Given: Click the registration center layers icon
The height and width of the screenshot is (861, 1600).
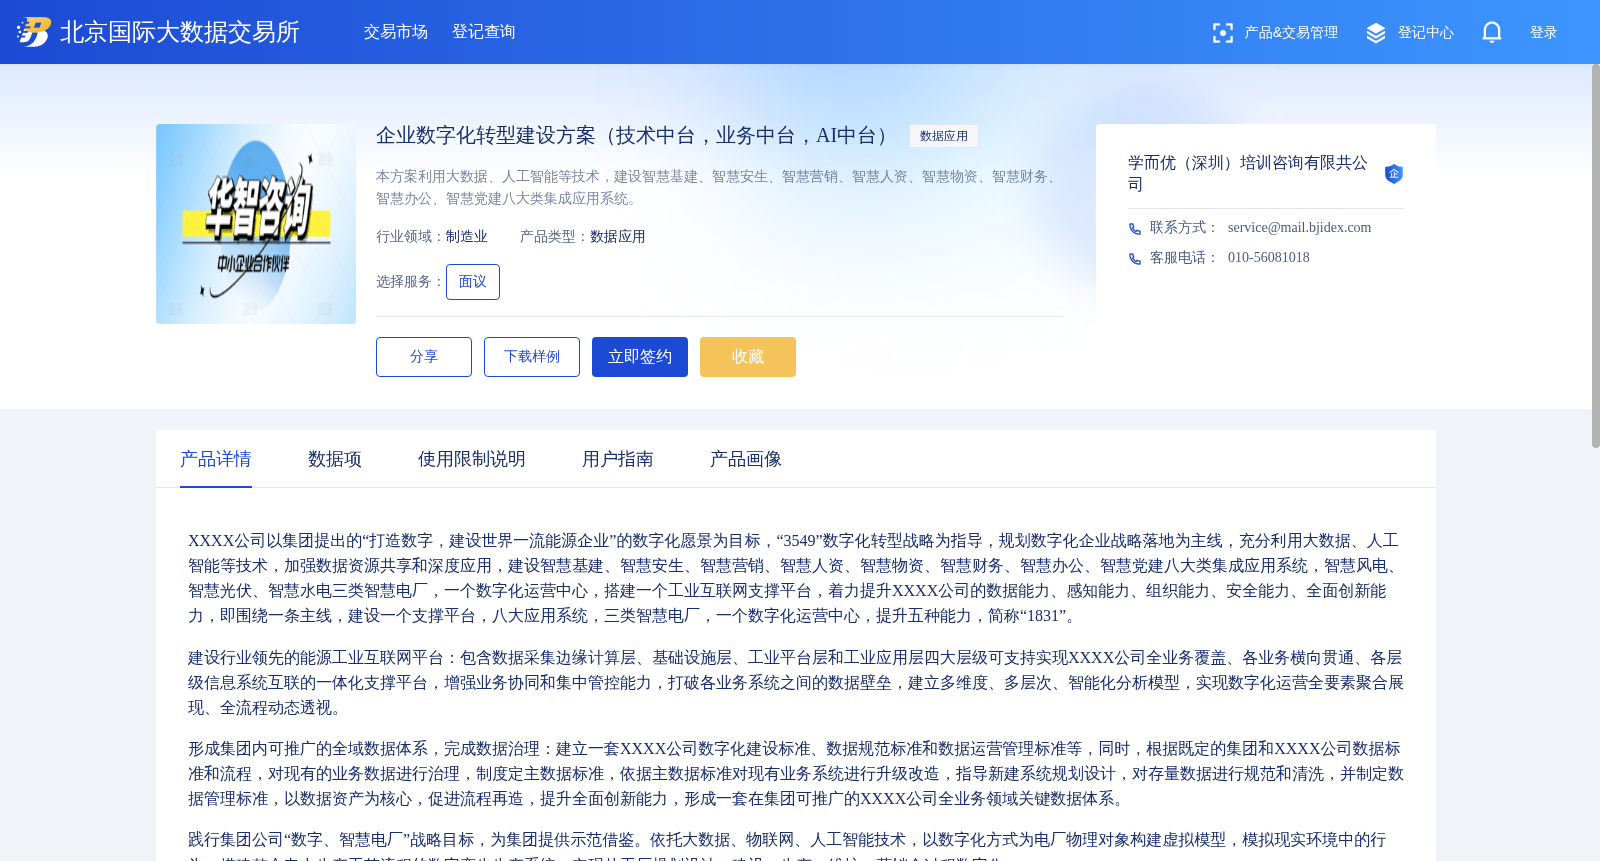Looking at the screenshot, I should tap(1376, 33).
